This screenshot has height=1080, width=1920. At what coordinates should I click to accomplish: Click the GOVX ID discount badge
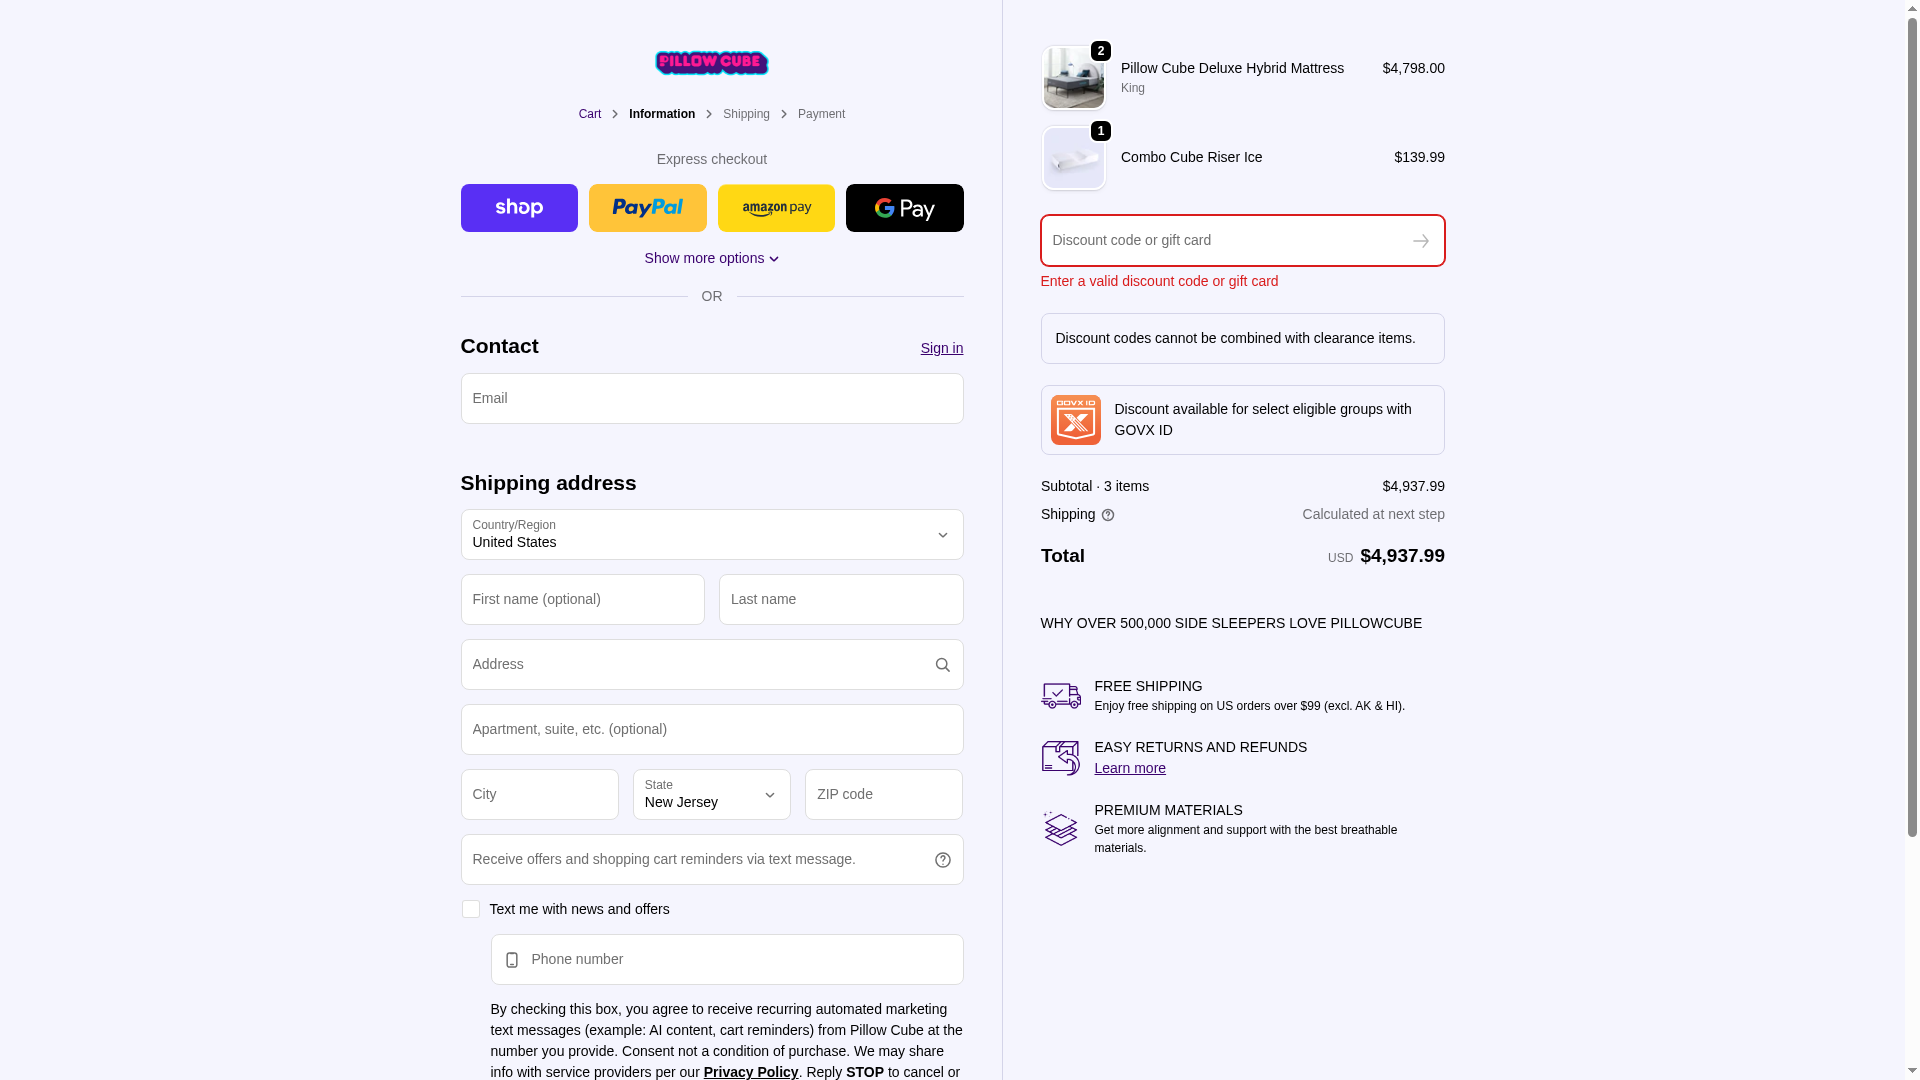click(x=1075, y=420)
